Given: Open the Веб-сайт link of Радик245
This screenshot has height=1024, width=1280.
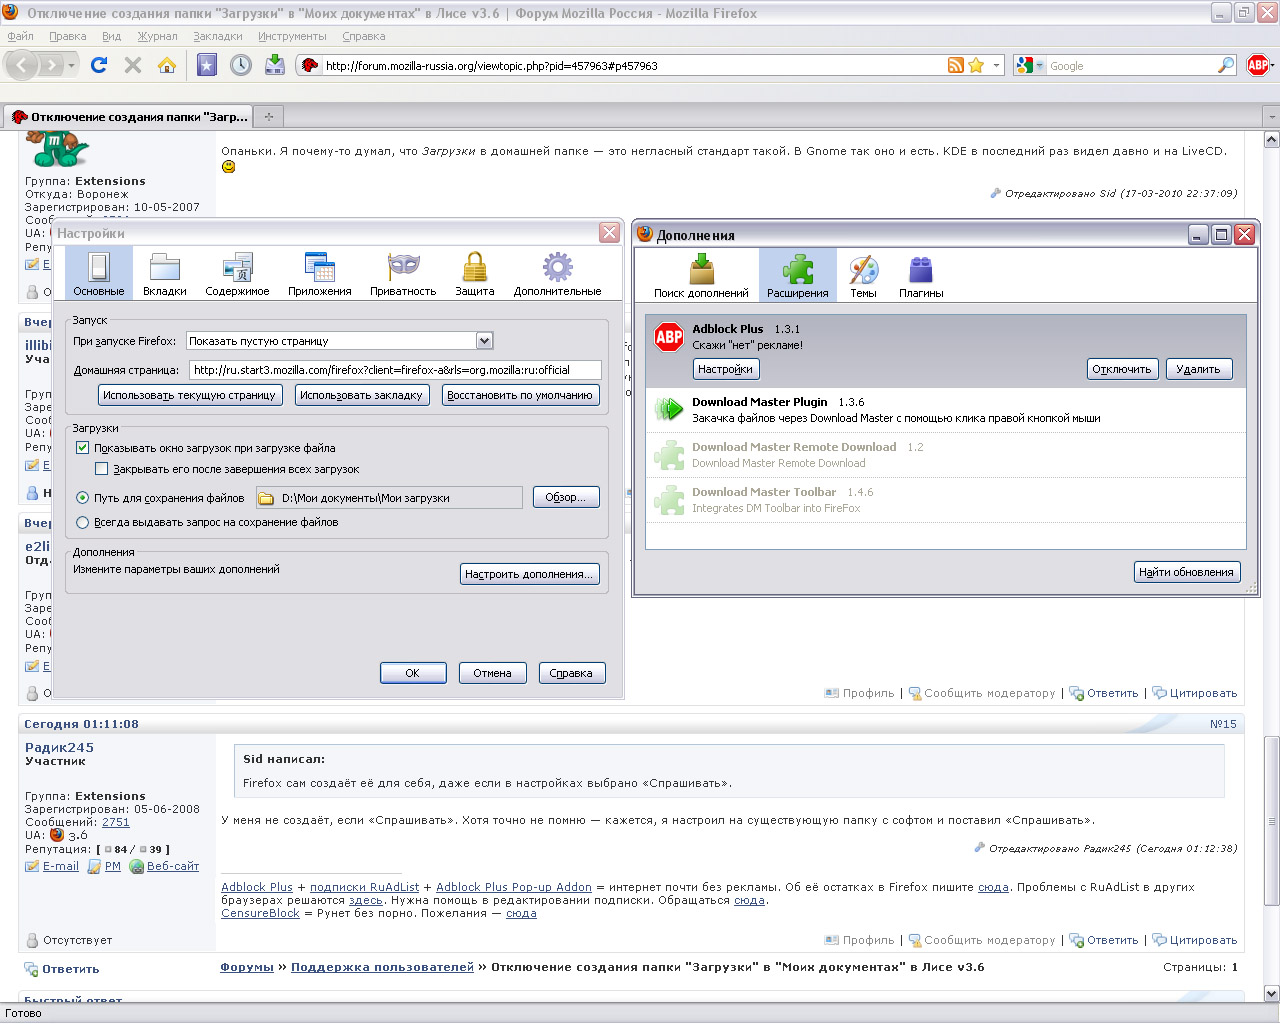Looking at the screenshot, I should tap(173, 866).
